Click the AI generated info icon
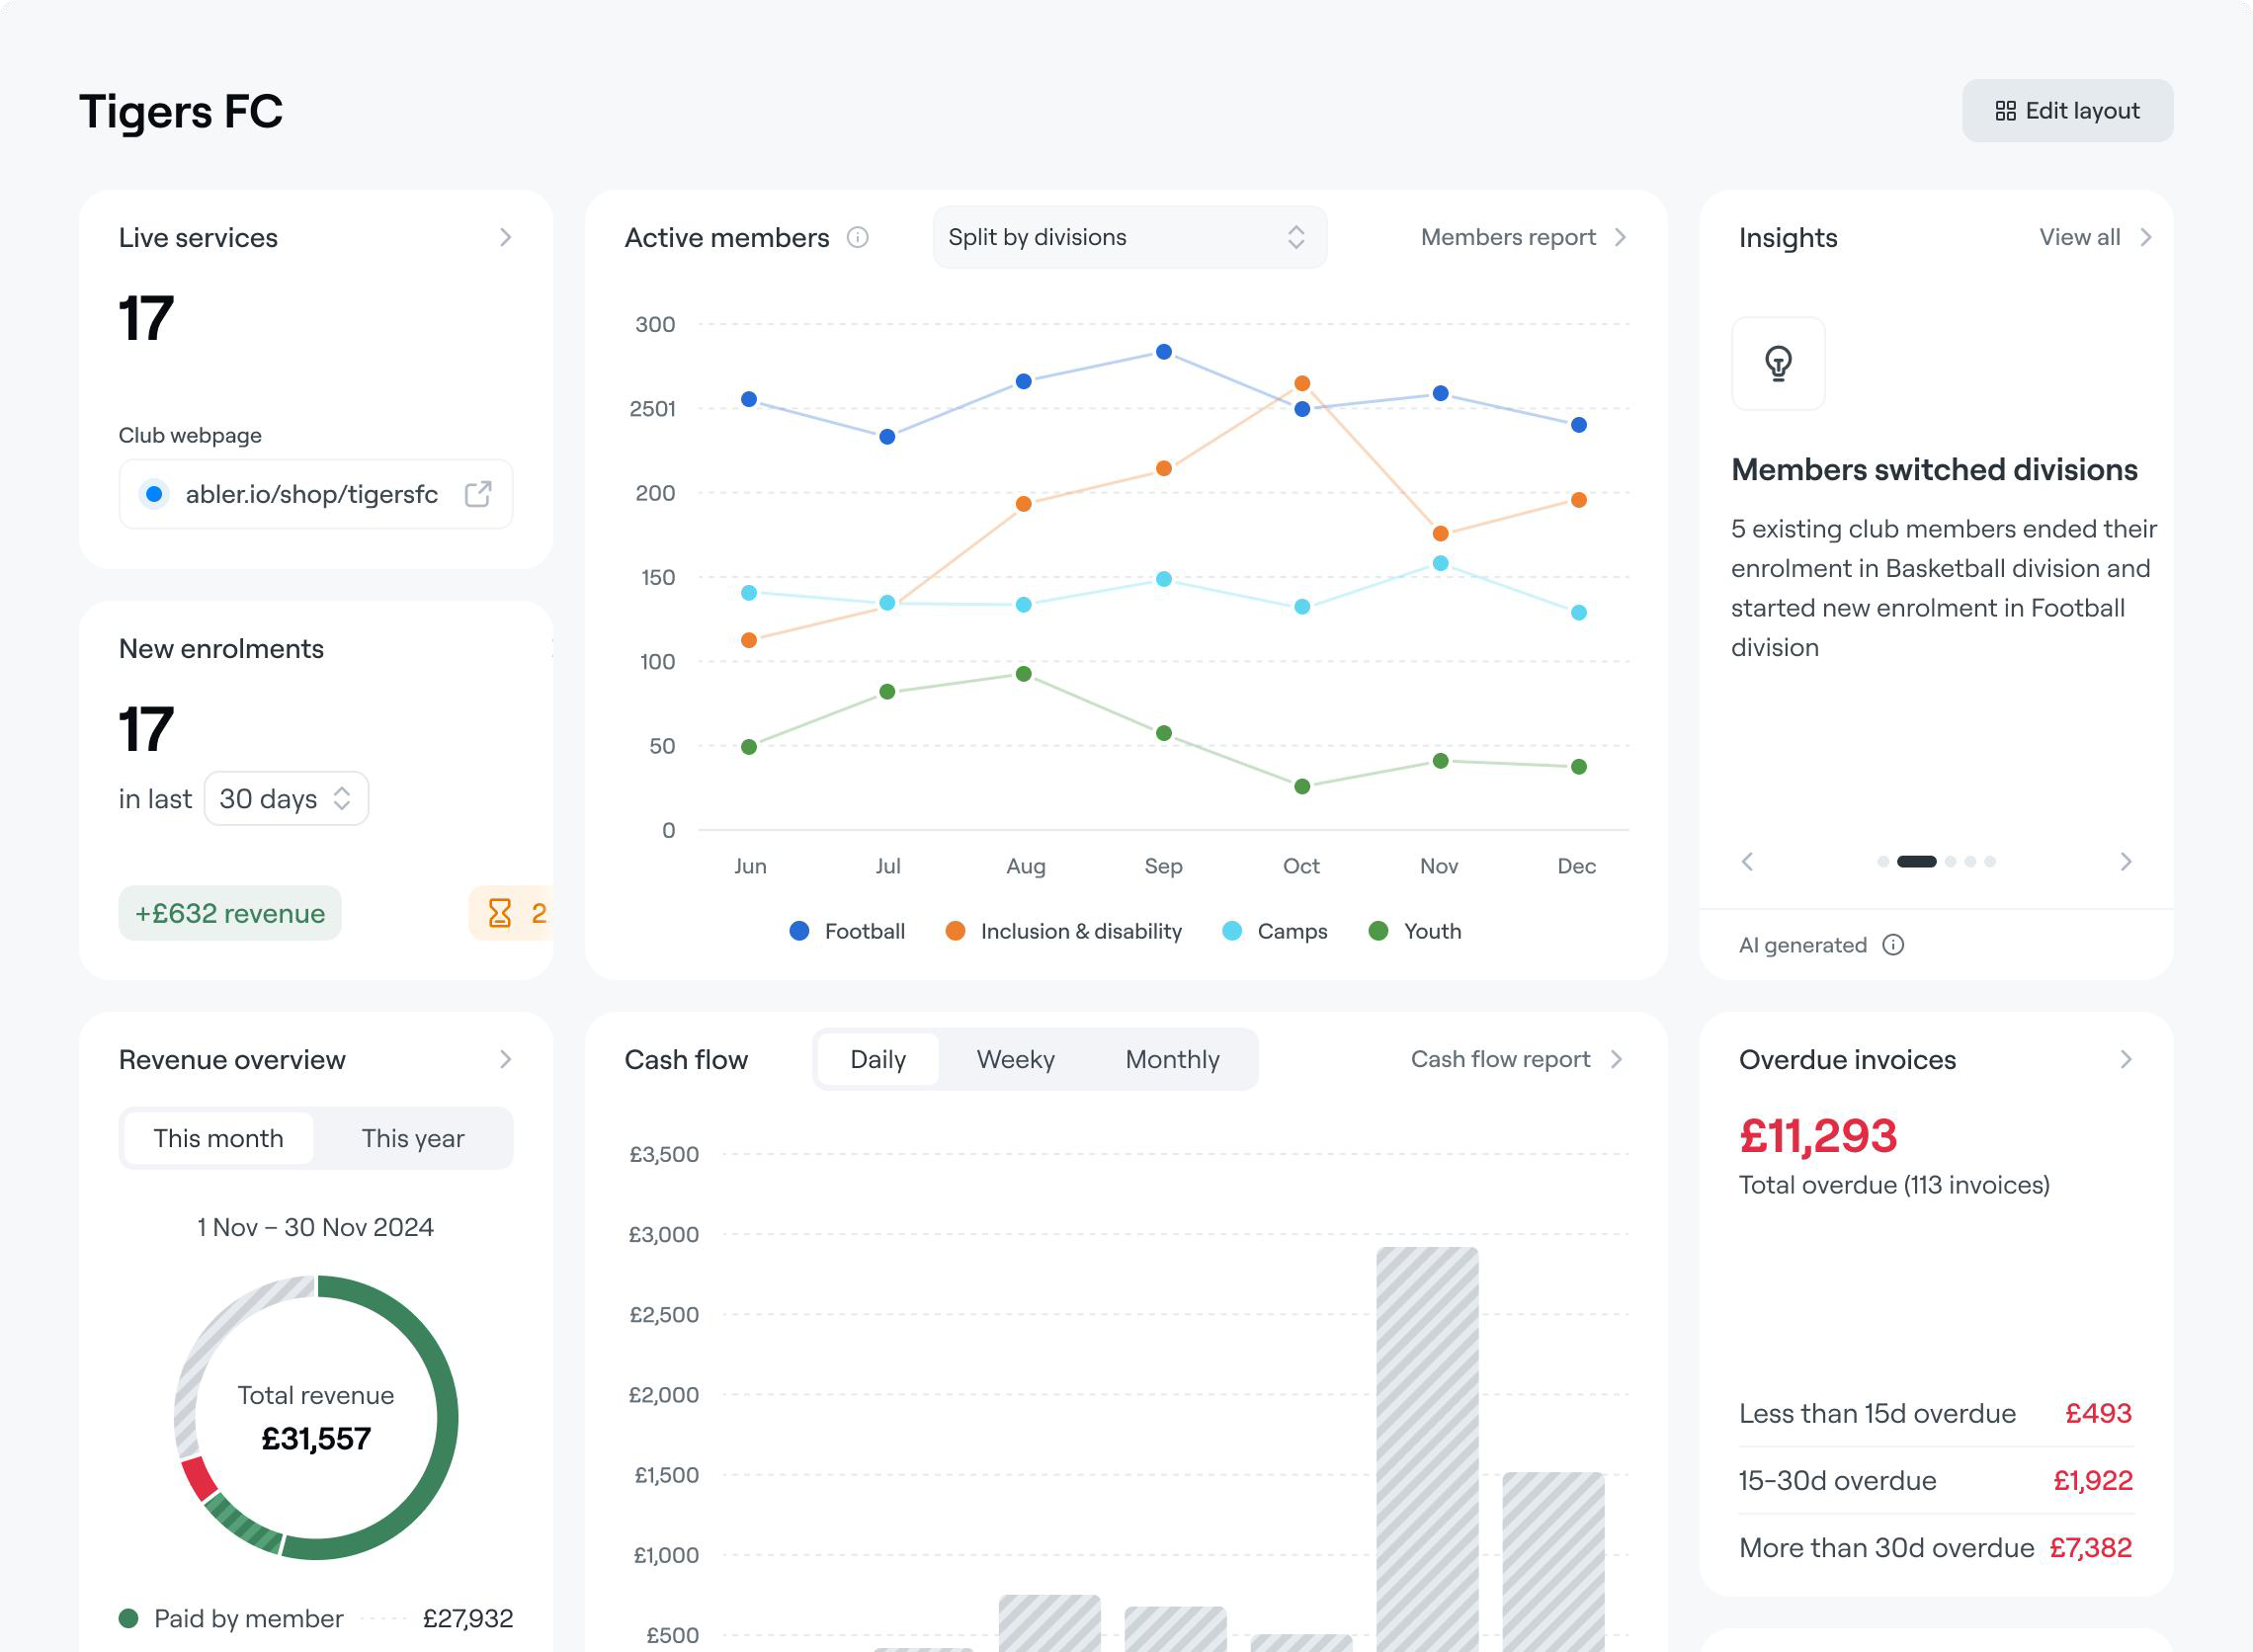 pos(1892,946)
